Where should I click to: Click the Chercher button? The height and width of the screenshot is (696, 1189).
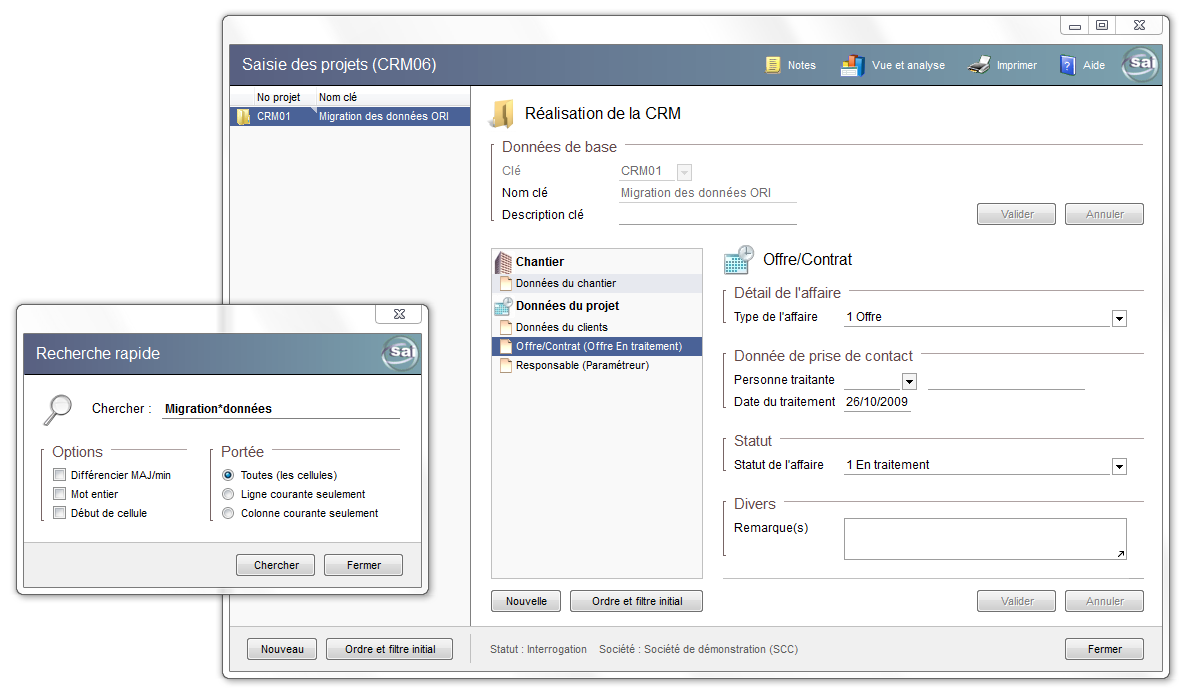(276, 565)
